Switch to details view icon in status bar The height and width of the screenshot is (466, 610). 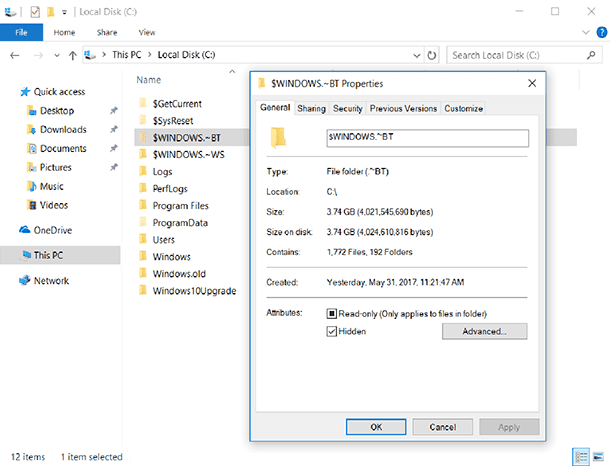tap(581, 457)
